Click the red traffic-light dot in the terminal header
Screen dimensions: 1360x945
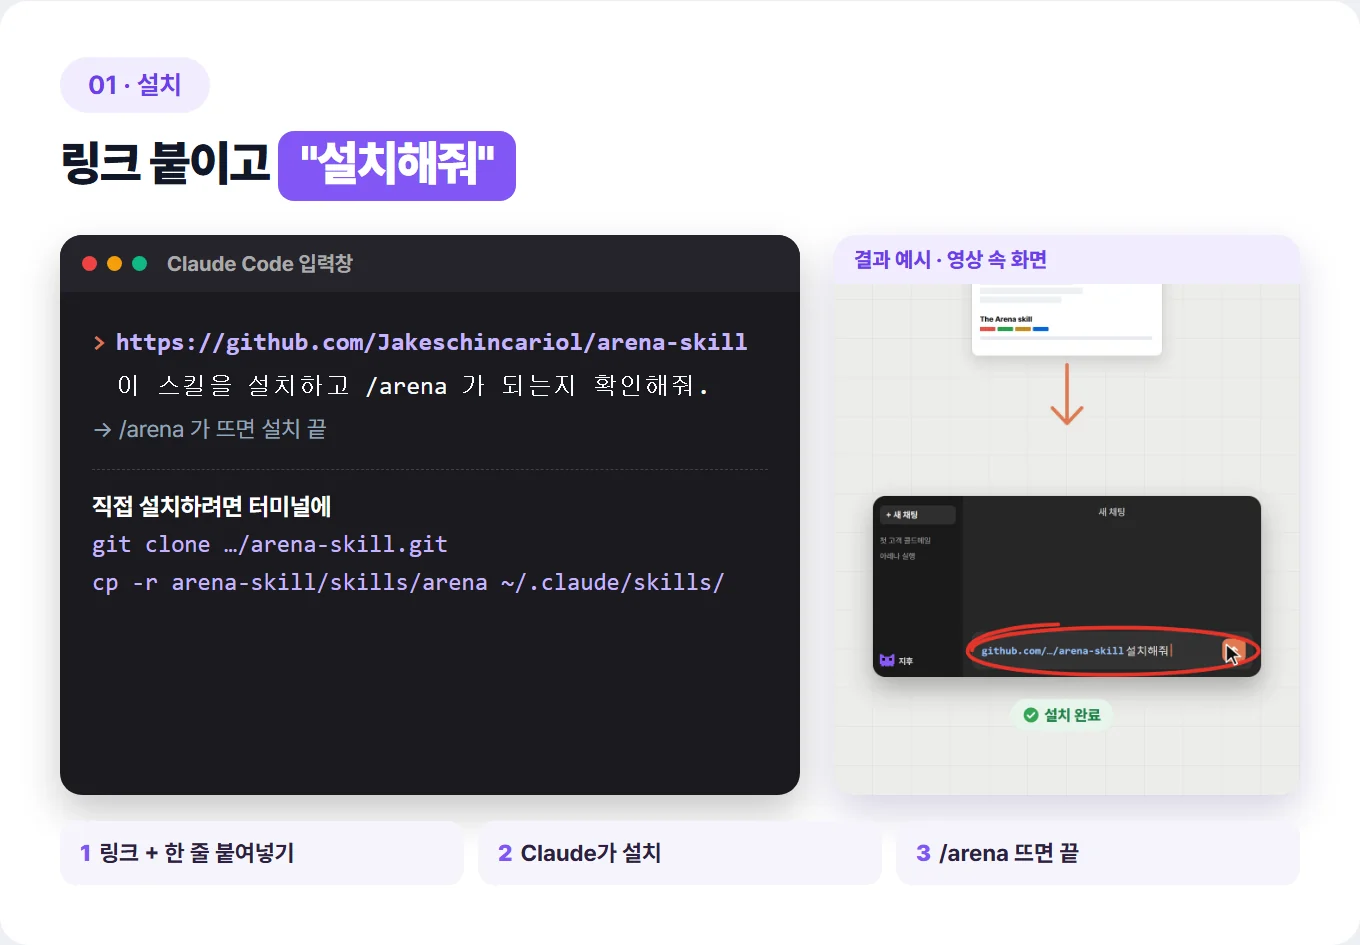tap(89, 263)
